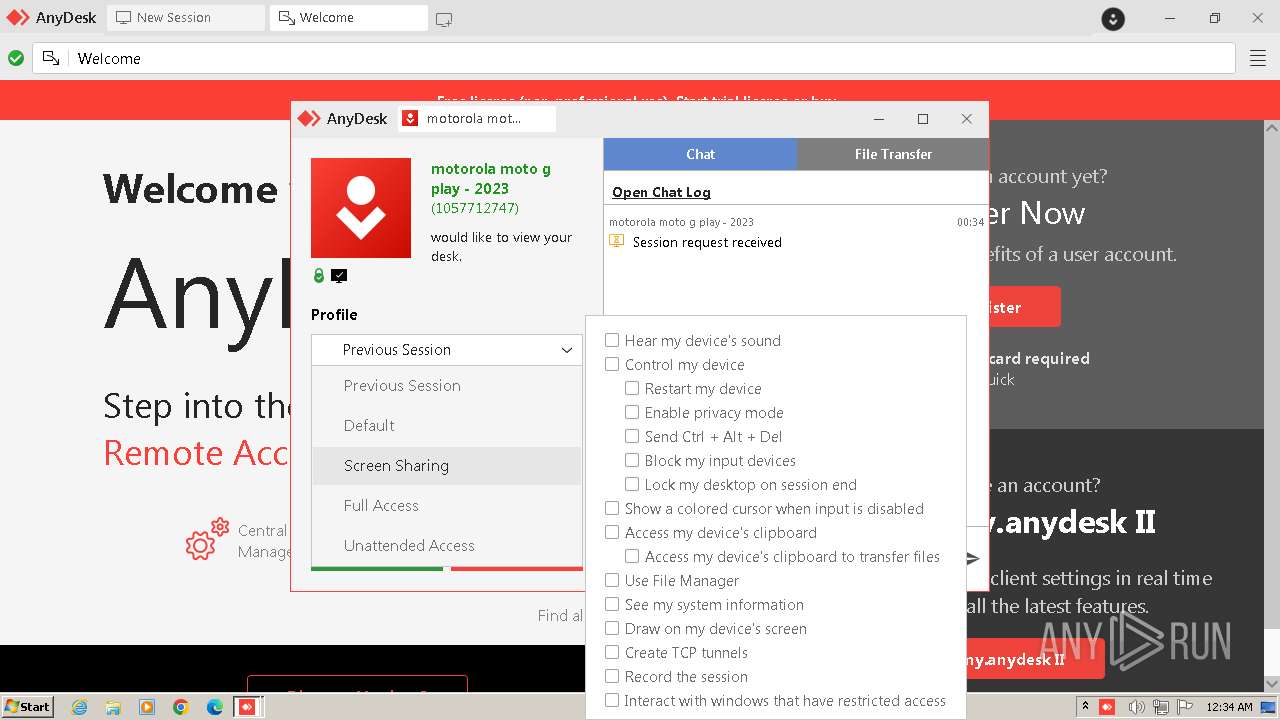
Task: Click the volume speaker tray icon
Action: [1136, 707]
